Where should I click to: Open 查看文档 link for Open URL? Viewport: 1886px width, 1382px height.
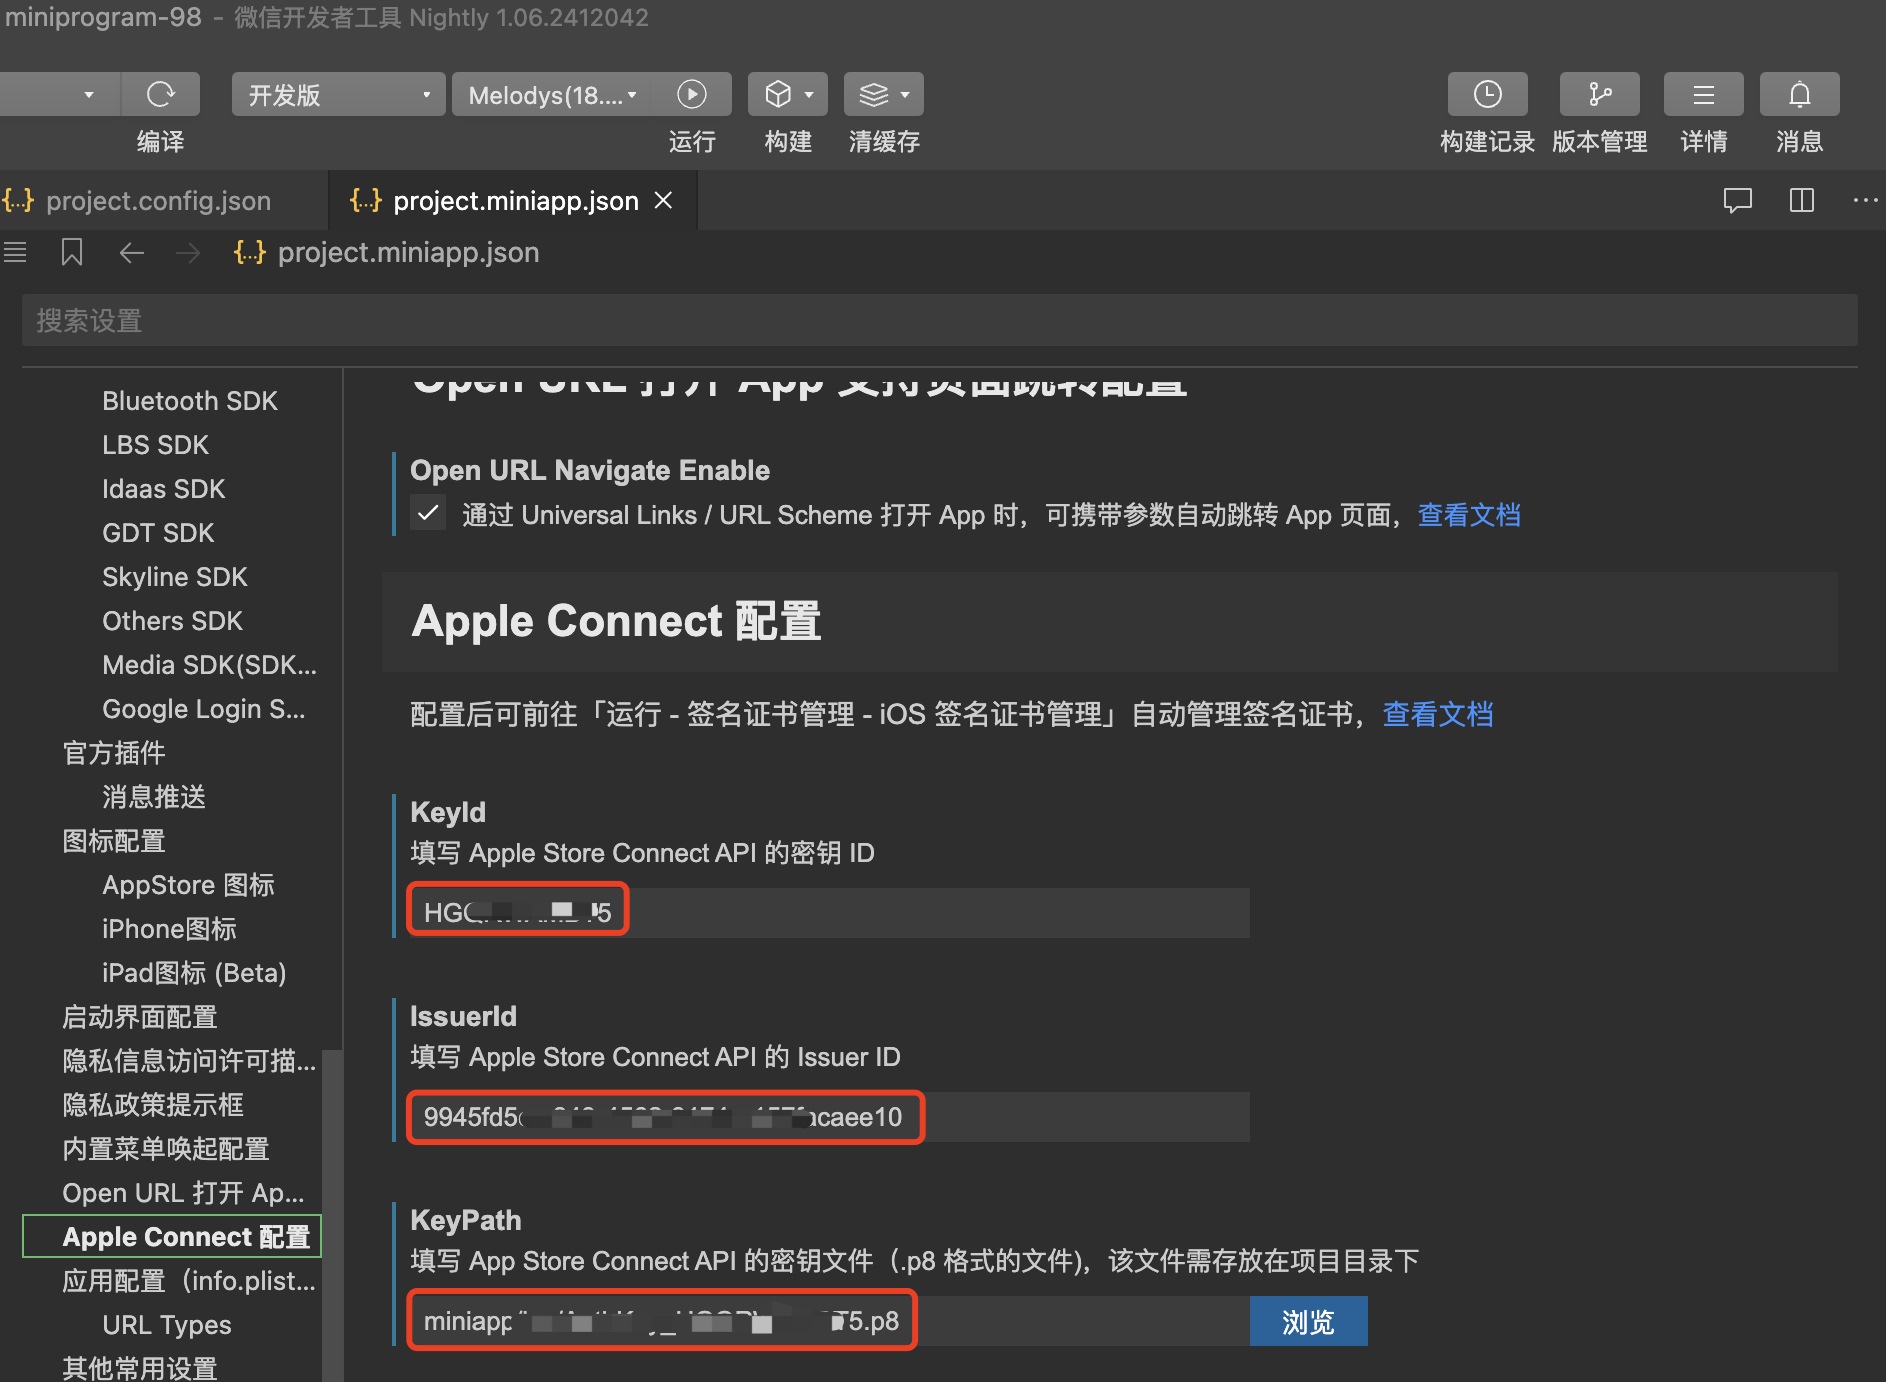coord(1469,515)
